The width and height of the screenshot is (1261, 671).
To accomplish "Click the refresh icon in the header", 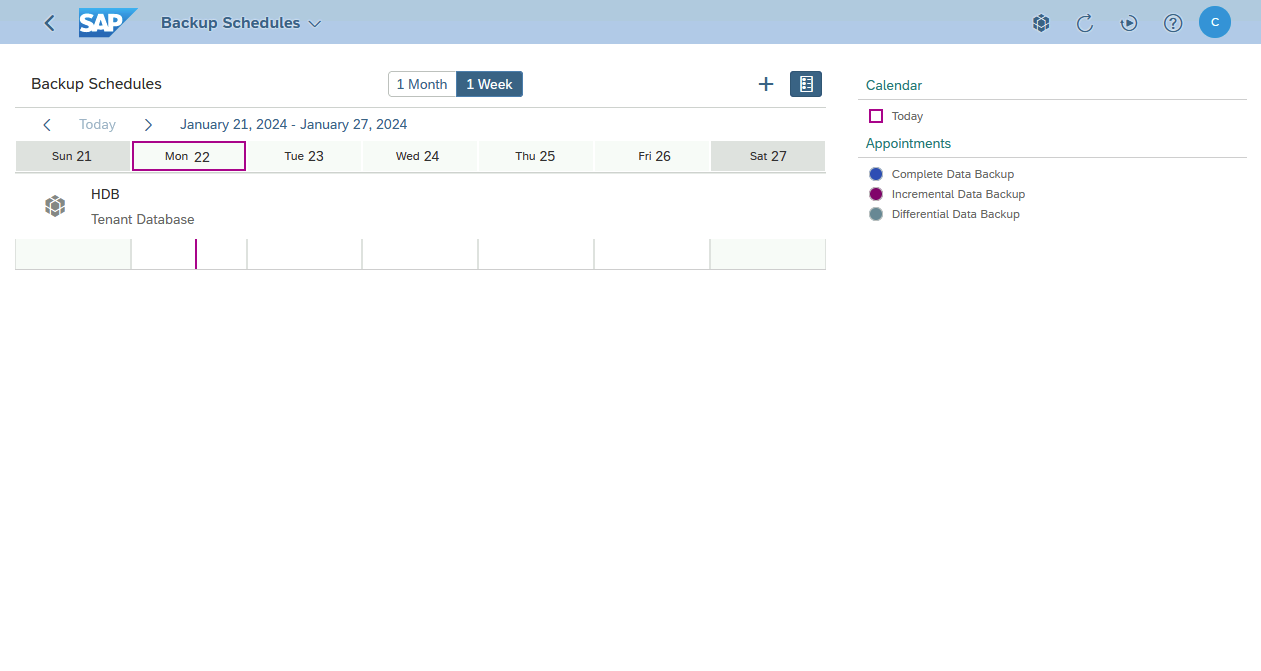I will [x=1084, y=22].
